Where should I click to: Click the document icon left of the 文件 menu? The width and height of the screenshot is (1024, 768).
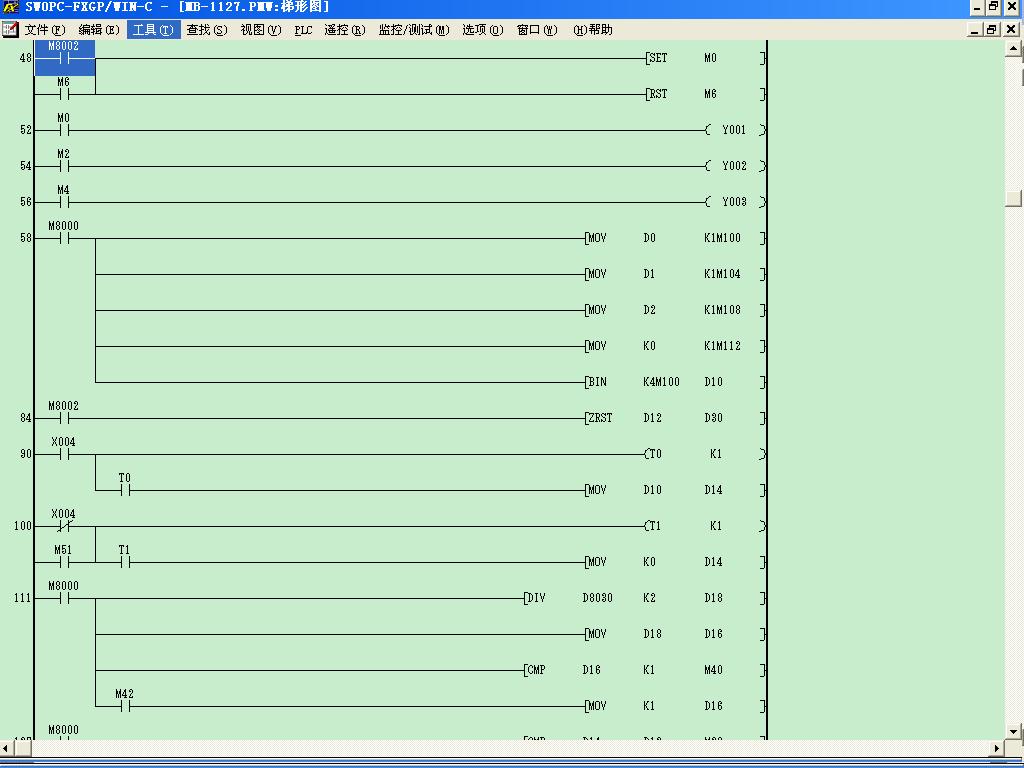[10, 30]
